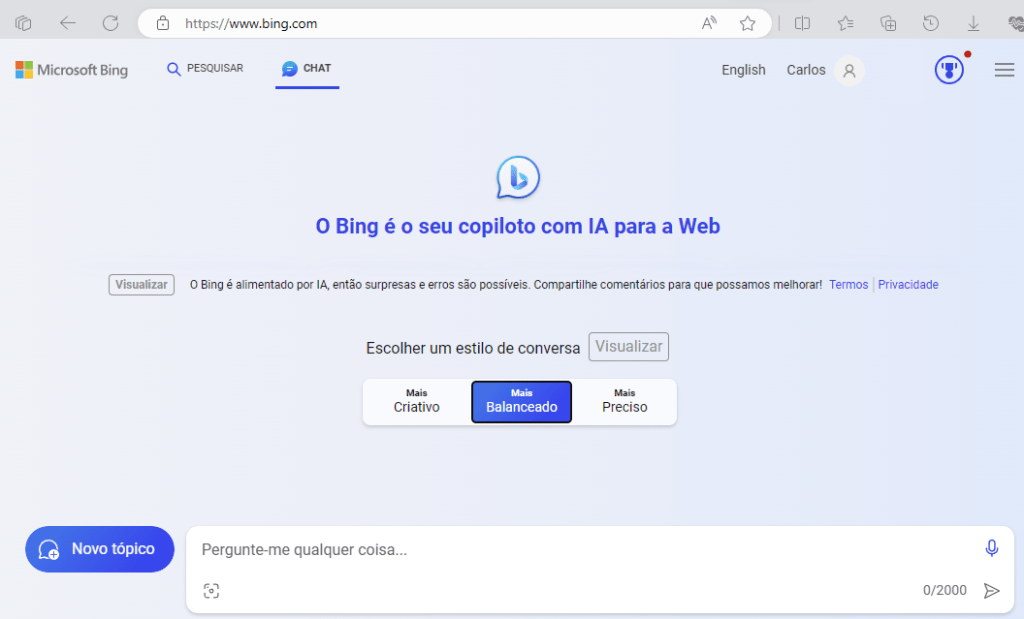The image size is (1024, 619).
Task: Open Microsoft Rewards trophy icon
Action: point(949,70)
